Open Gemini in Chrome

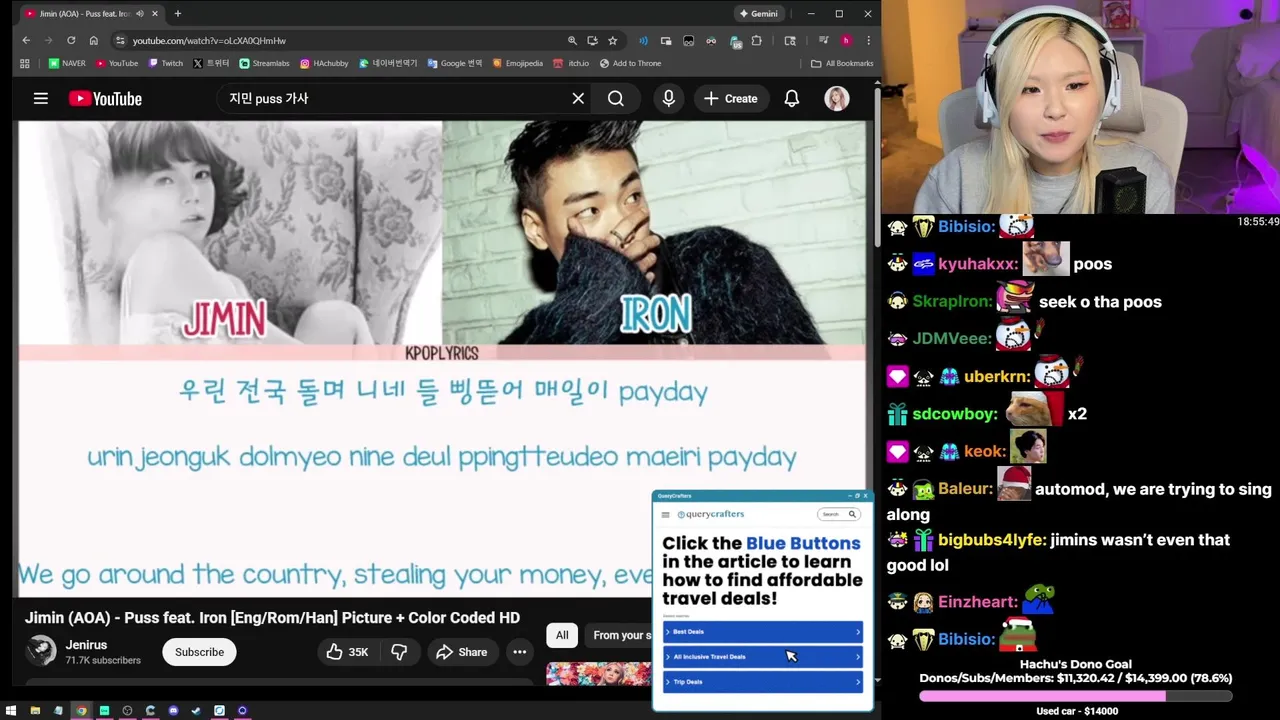758,14
